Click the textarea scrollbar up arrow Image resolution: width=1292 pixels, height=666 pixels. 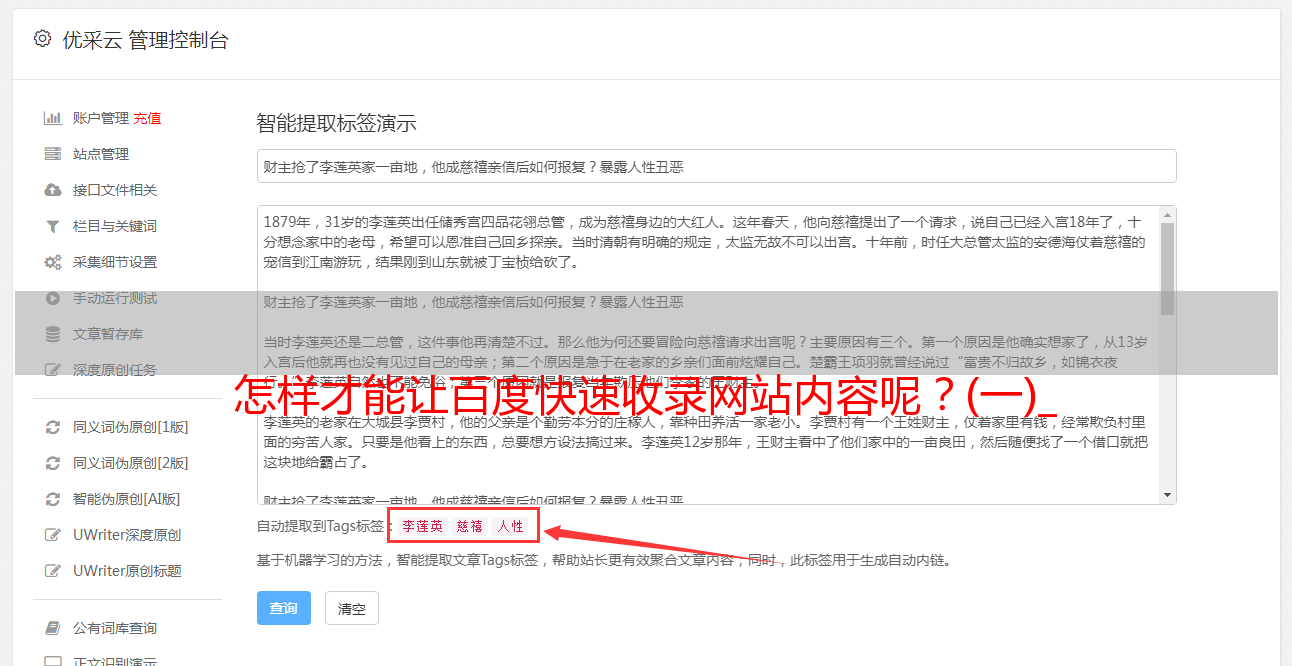point(1167,214)
